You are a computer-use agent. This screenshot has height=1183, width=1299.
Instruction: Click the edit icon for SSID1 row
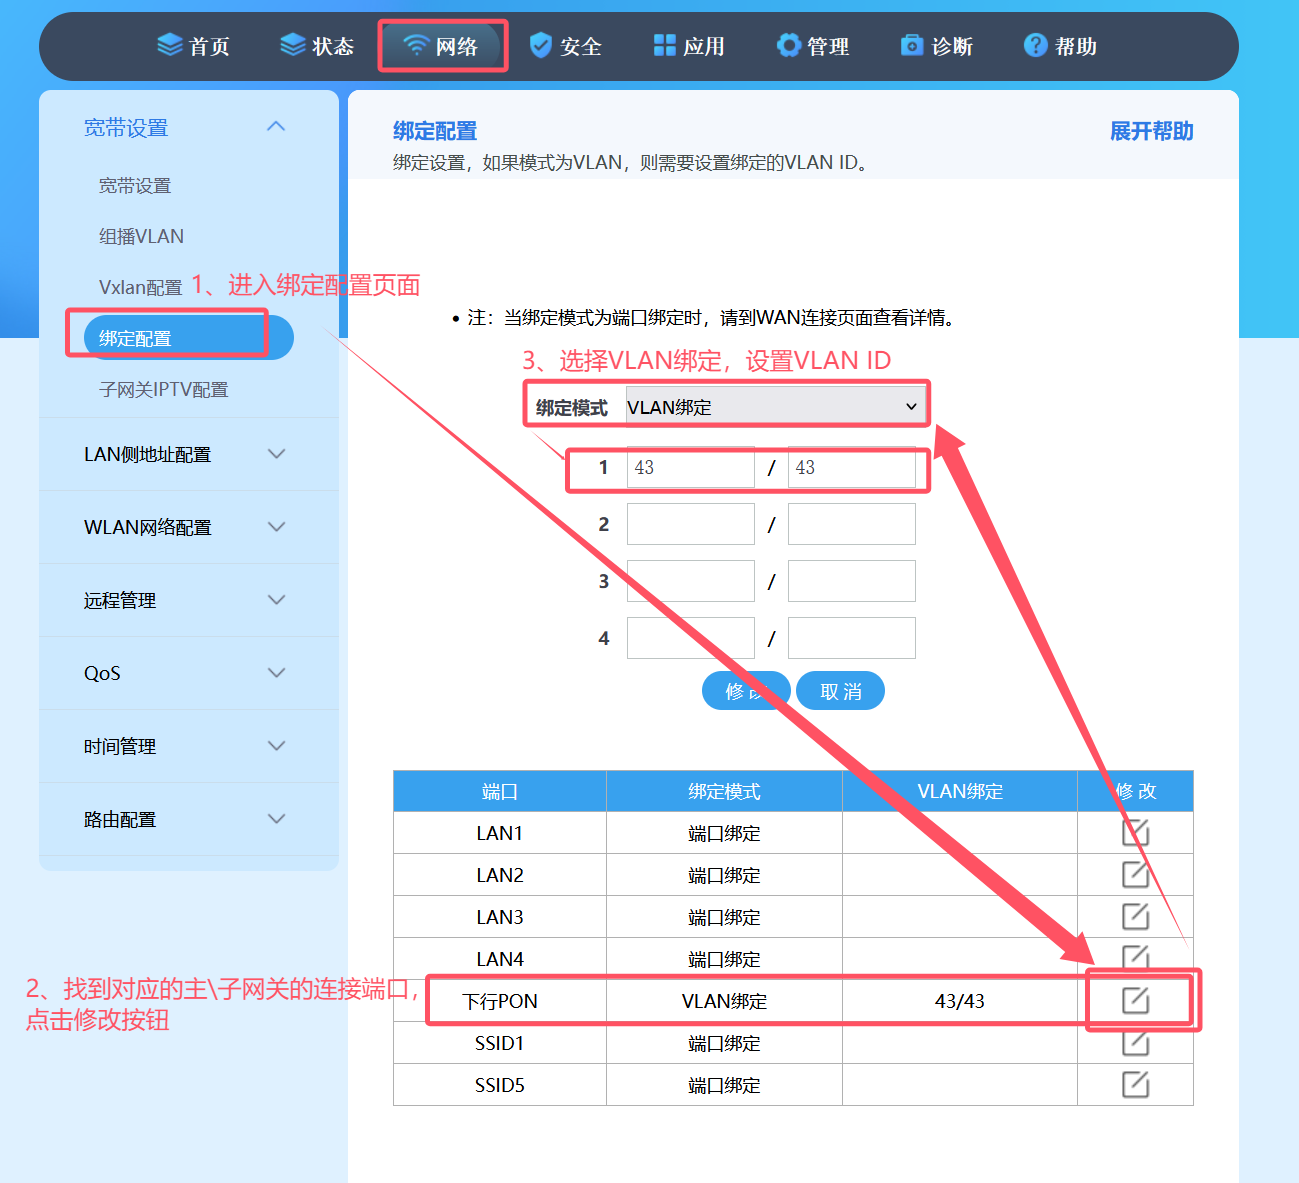(1135, 1042)
